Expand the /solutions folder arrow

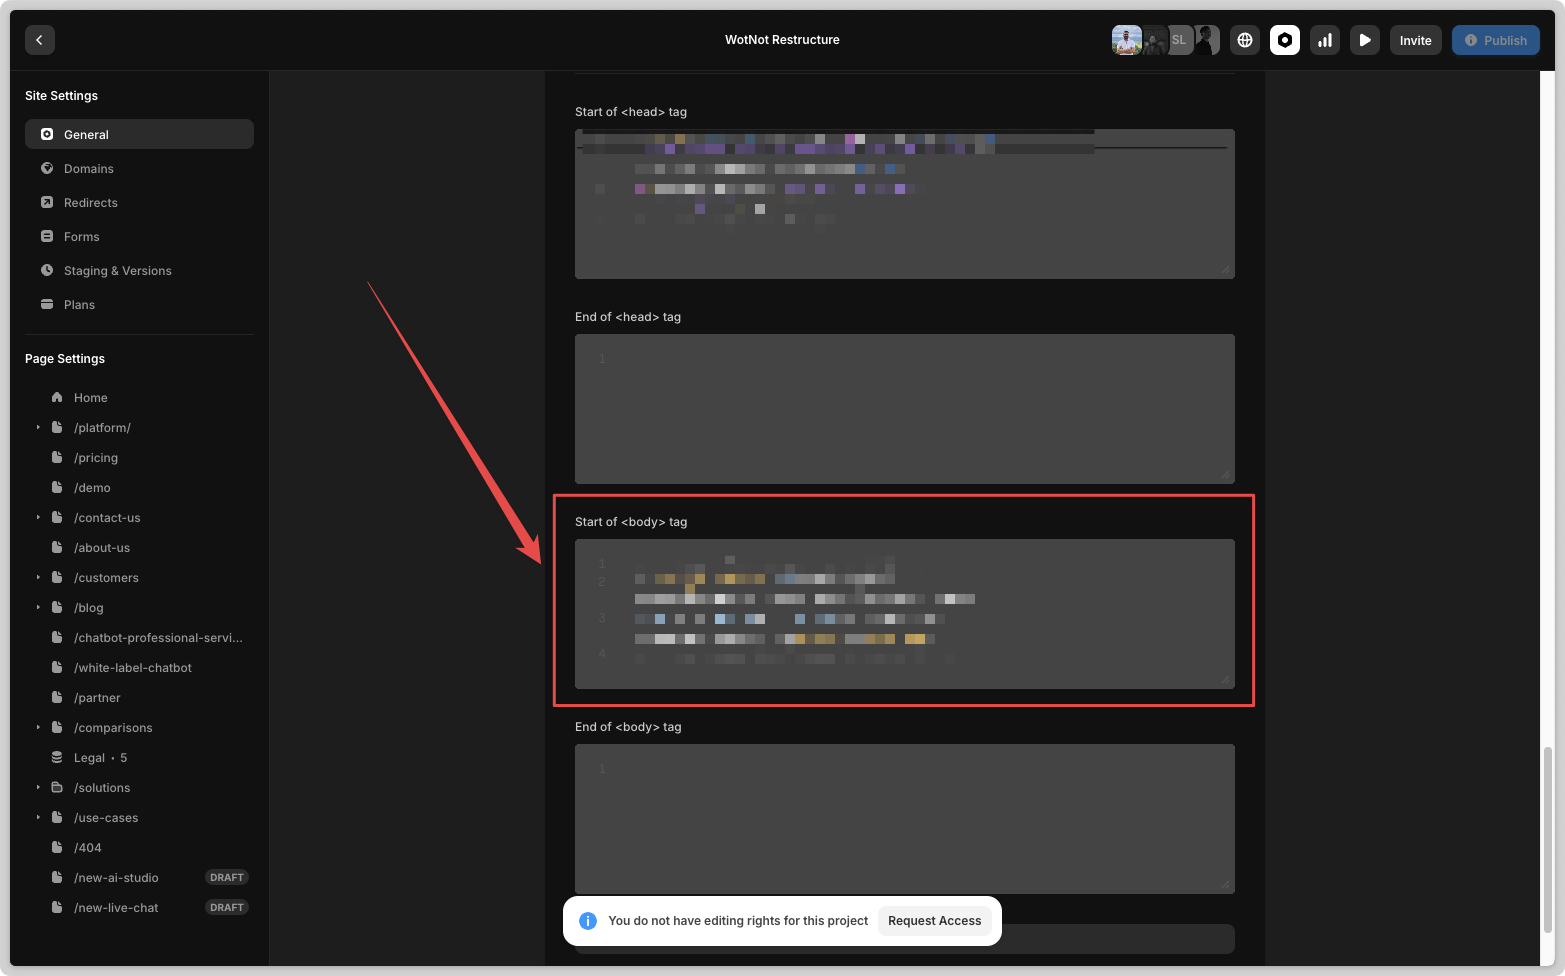coord(38,788)
